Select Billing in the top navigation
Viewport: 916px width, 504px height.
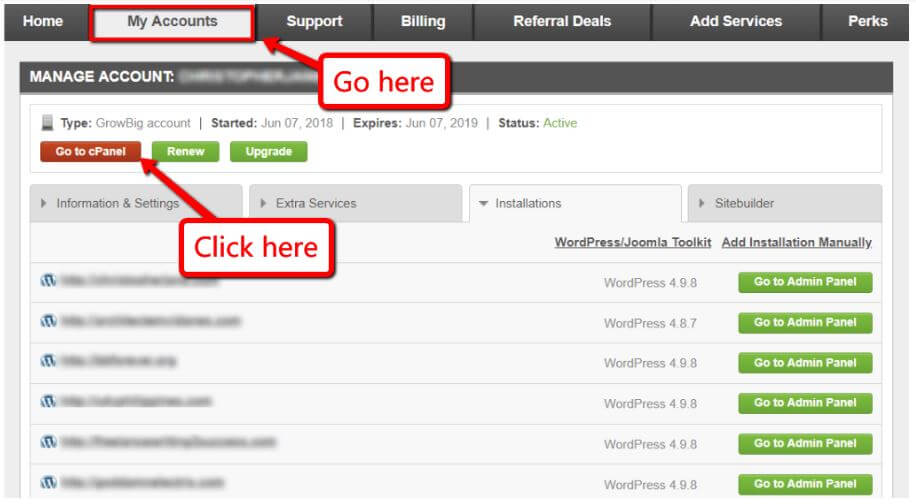[423, 22]
